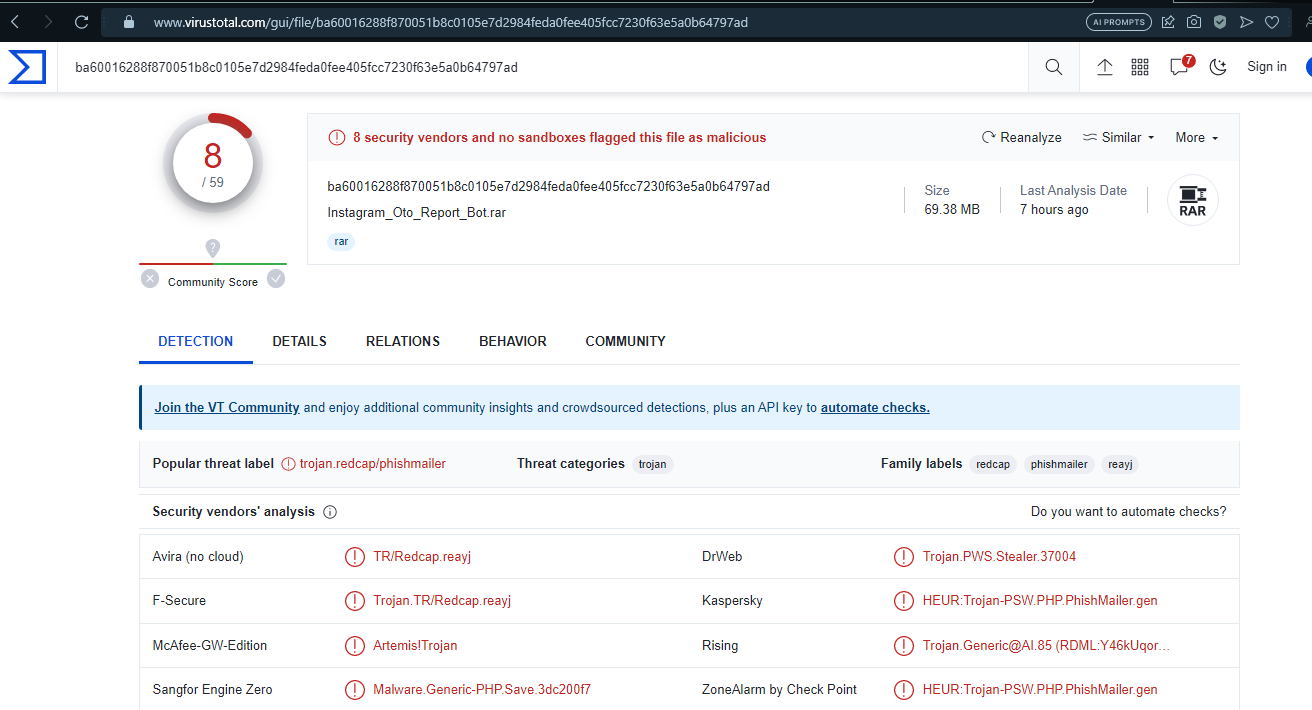This screenshot has height=710, width=1312.
Task: Bookmark the page with the heart icon
Action: (x=1272, y=21)
